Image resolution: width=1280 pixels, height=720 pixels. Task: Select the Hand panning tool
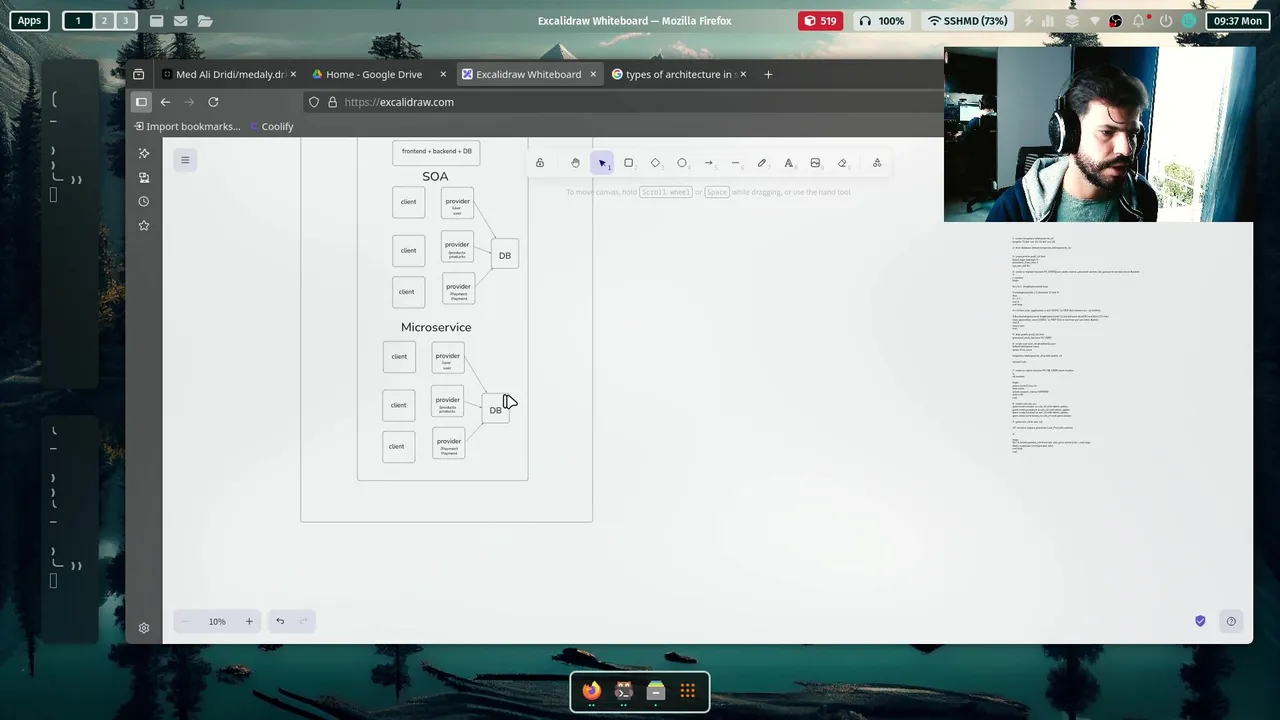click(x=575, y=163)
